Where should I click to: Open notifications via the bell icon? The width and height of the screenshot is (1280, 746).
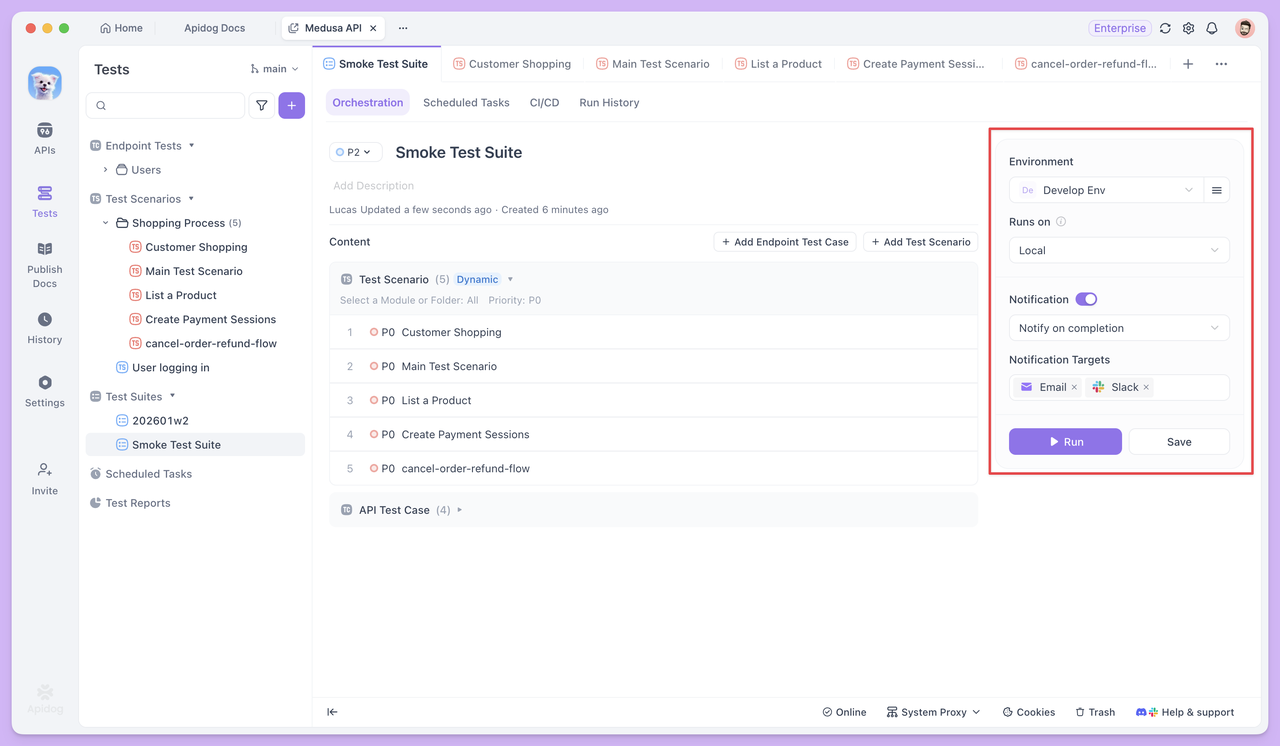tap(1211, 28)
